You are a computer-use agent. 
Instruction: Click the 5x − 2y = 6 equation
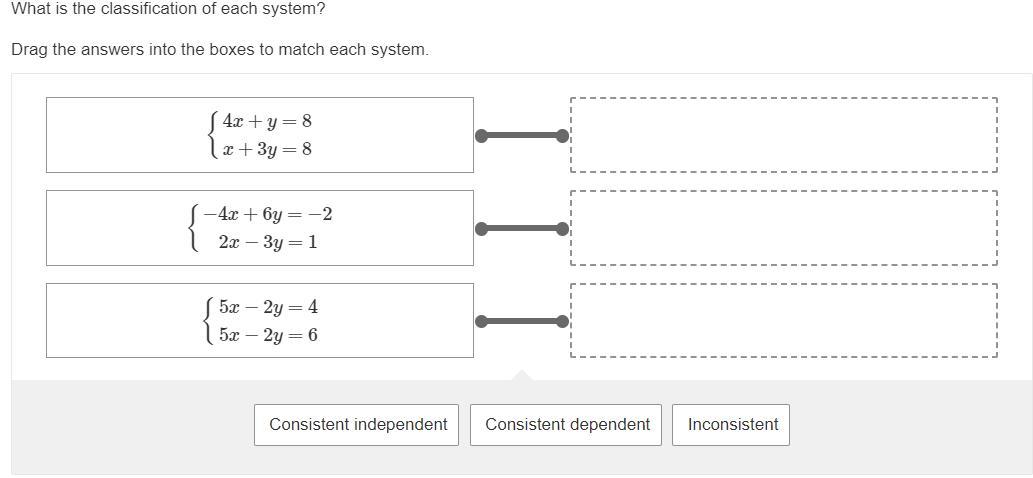pyautogui.click(x=268, y=335)
